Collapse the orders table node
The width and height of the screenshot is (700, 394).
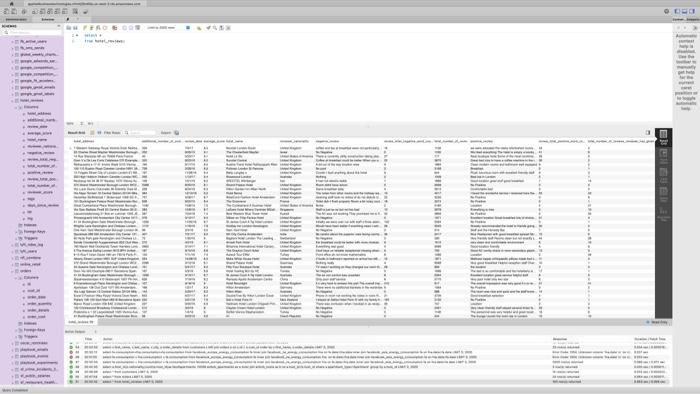click(x=12, y=271)
